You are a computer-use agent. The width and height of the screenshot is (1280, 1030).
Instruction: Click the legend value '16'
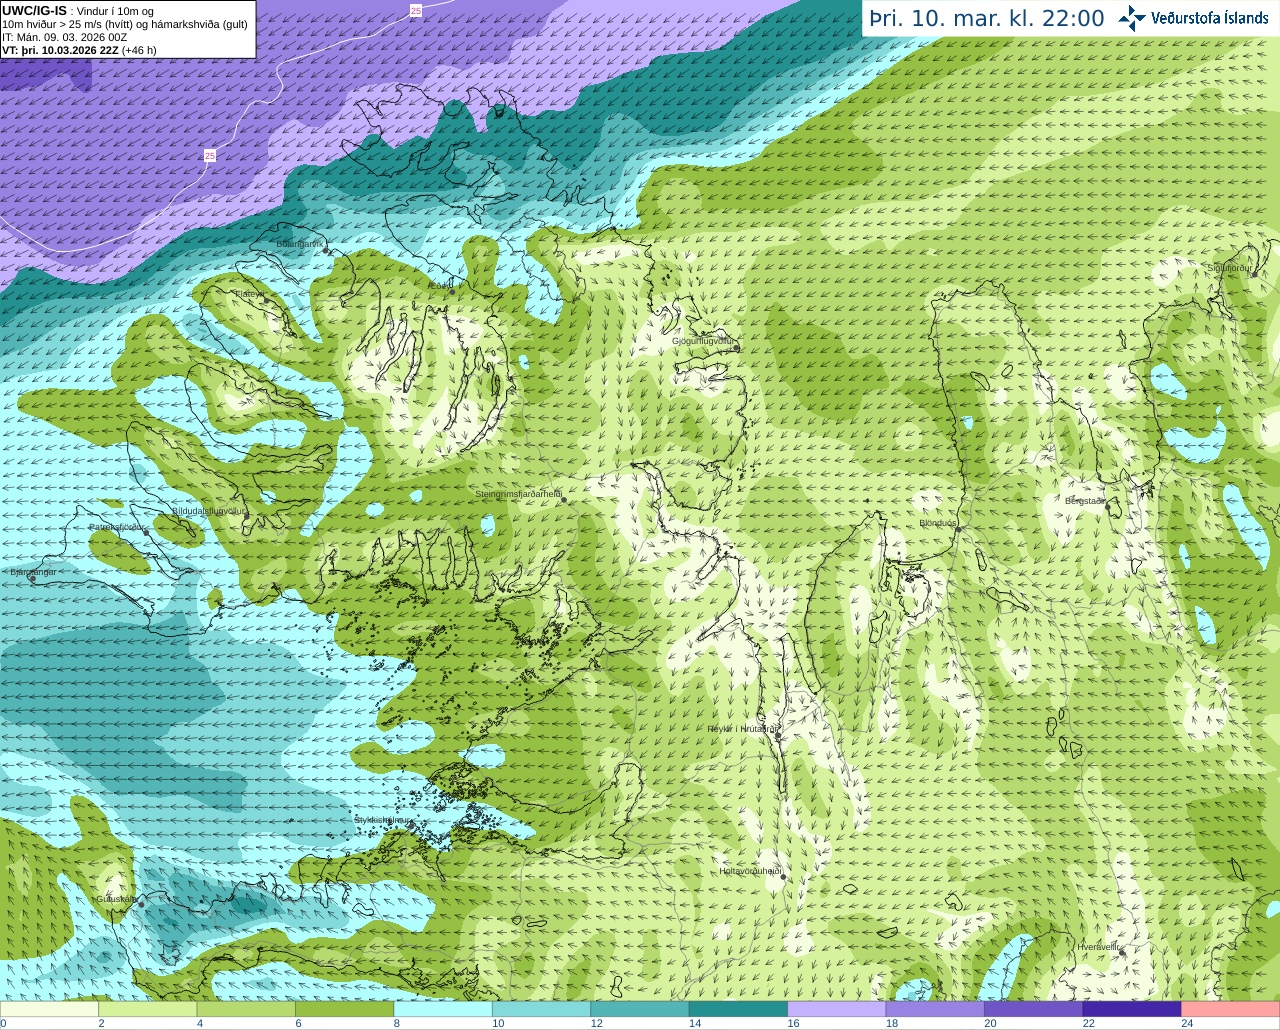793,1023
